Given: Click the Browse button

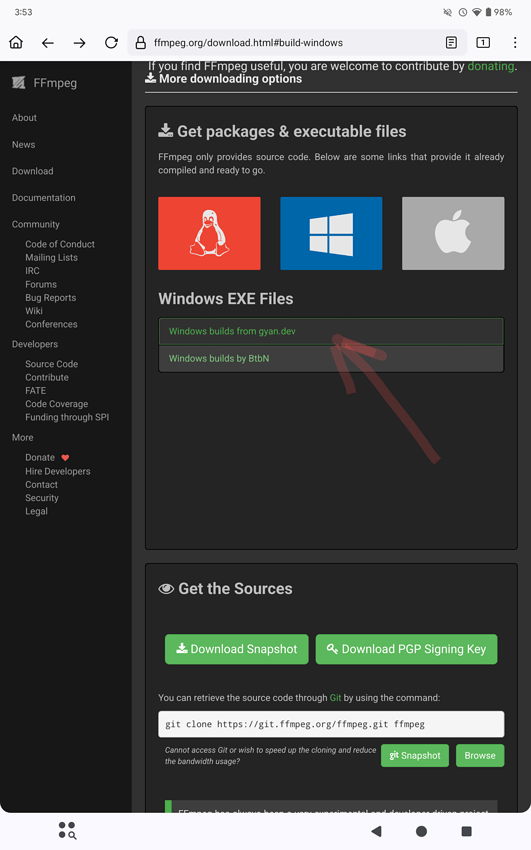Looking at the screenshot, I should [480, 756].
